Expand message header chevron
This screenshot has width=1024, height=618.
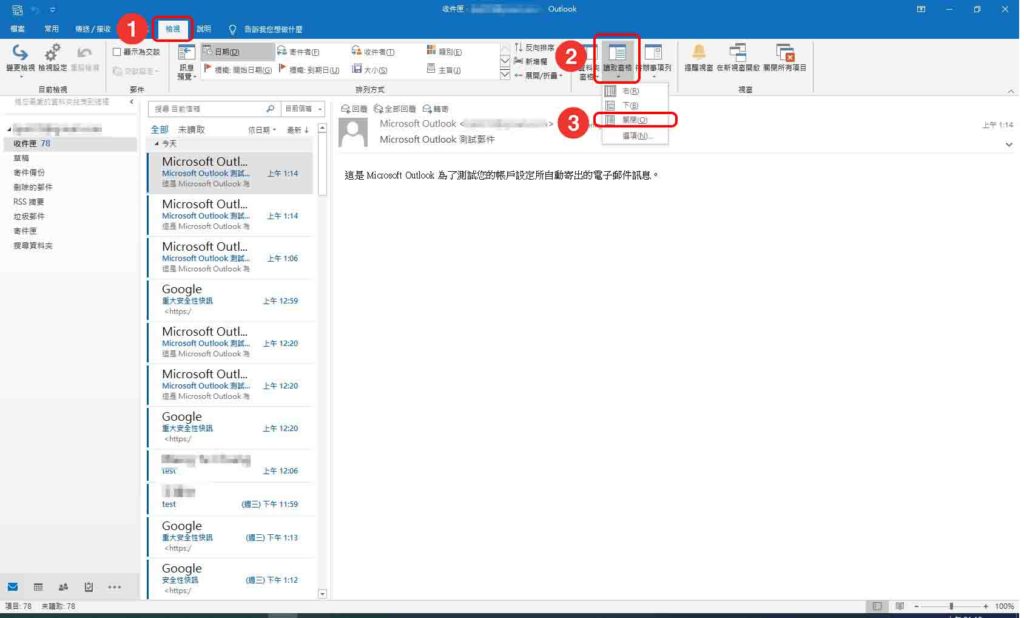pyautogui.click(x=1009, y=144)
